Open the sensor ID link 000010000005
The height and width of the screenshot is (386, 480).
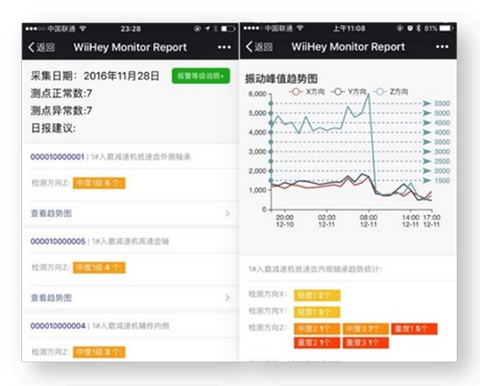coord(58,241)
